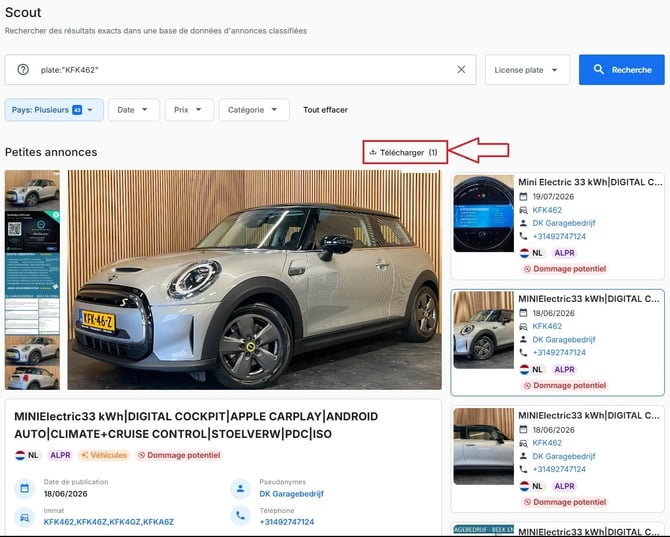Click the calendar icon beside 19/07/2026

tap(523, 197)
